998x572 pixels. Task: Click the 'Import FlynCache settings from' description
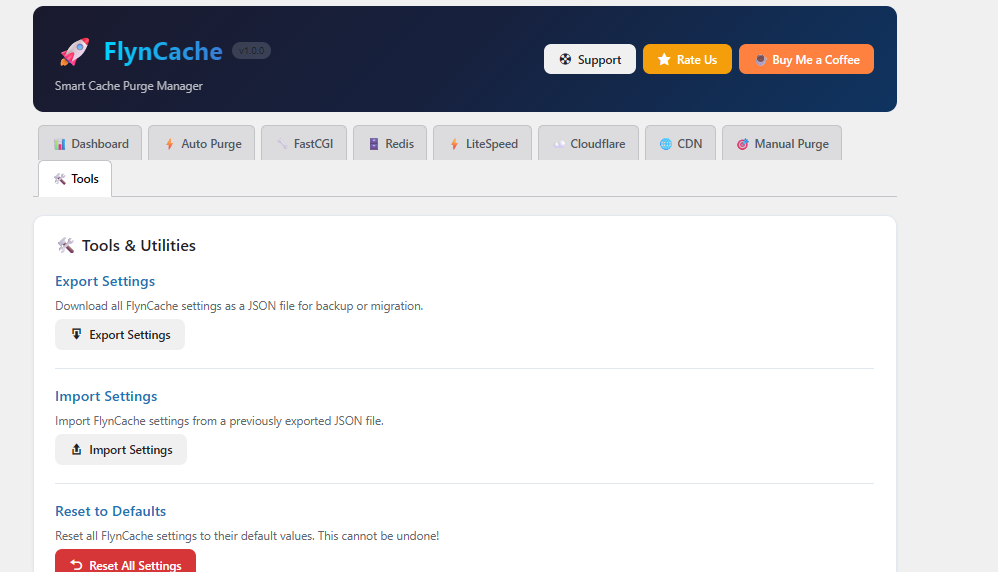click(x=220, y=421)
